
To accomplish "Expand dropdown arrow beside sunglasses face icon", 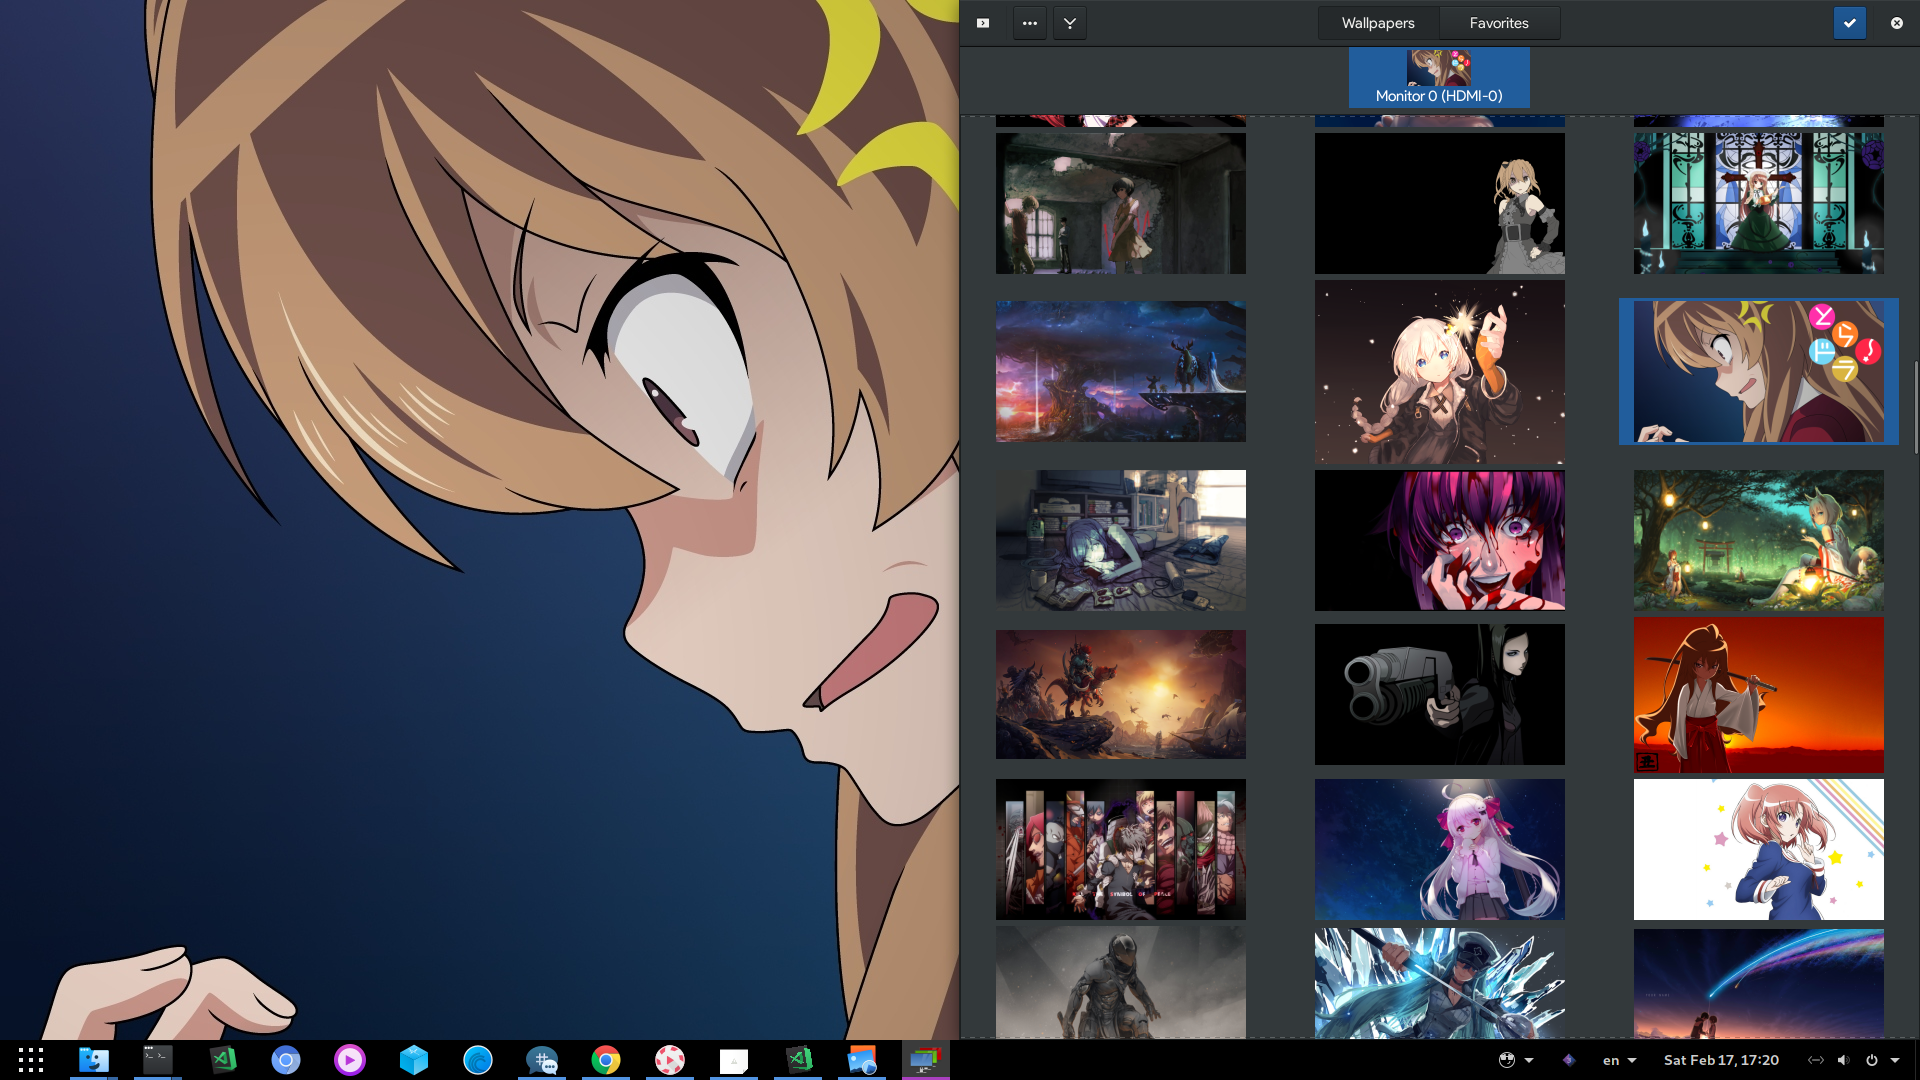I will click(x=1529, y=1060).
